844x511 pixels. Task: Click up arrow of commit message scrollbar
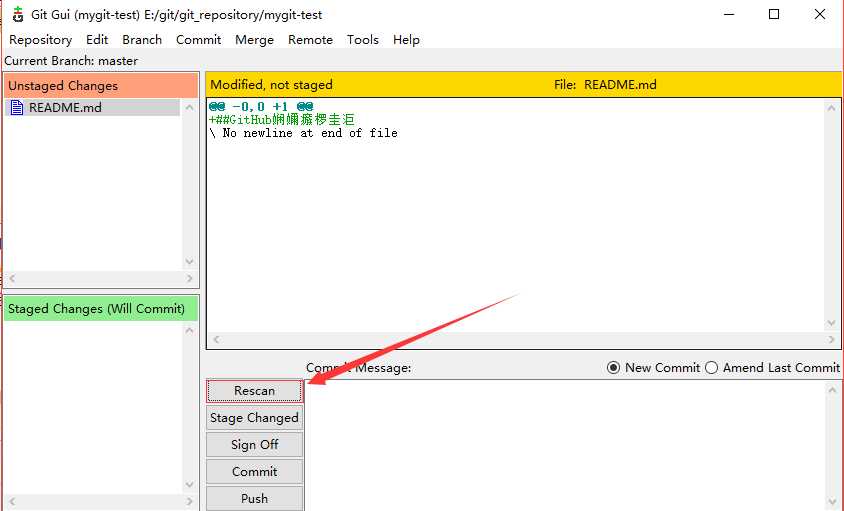(832, 390)
